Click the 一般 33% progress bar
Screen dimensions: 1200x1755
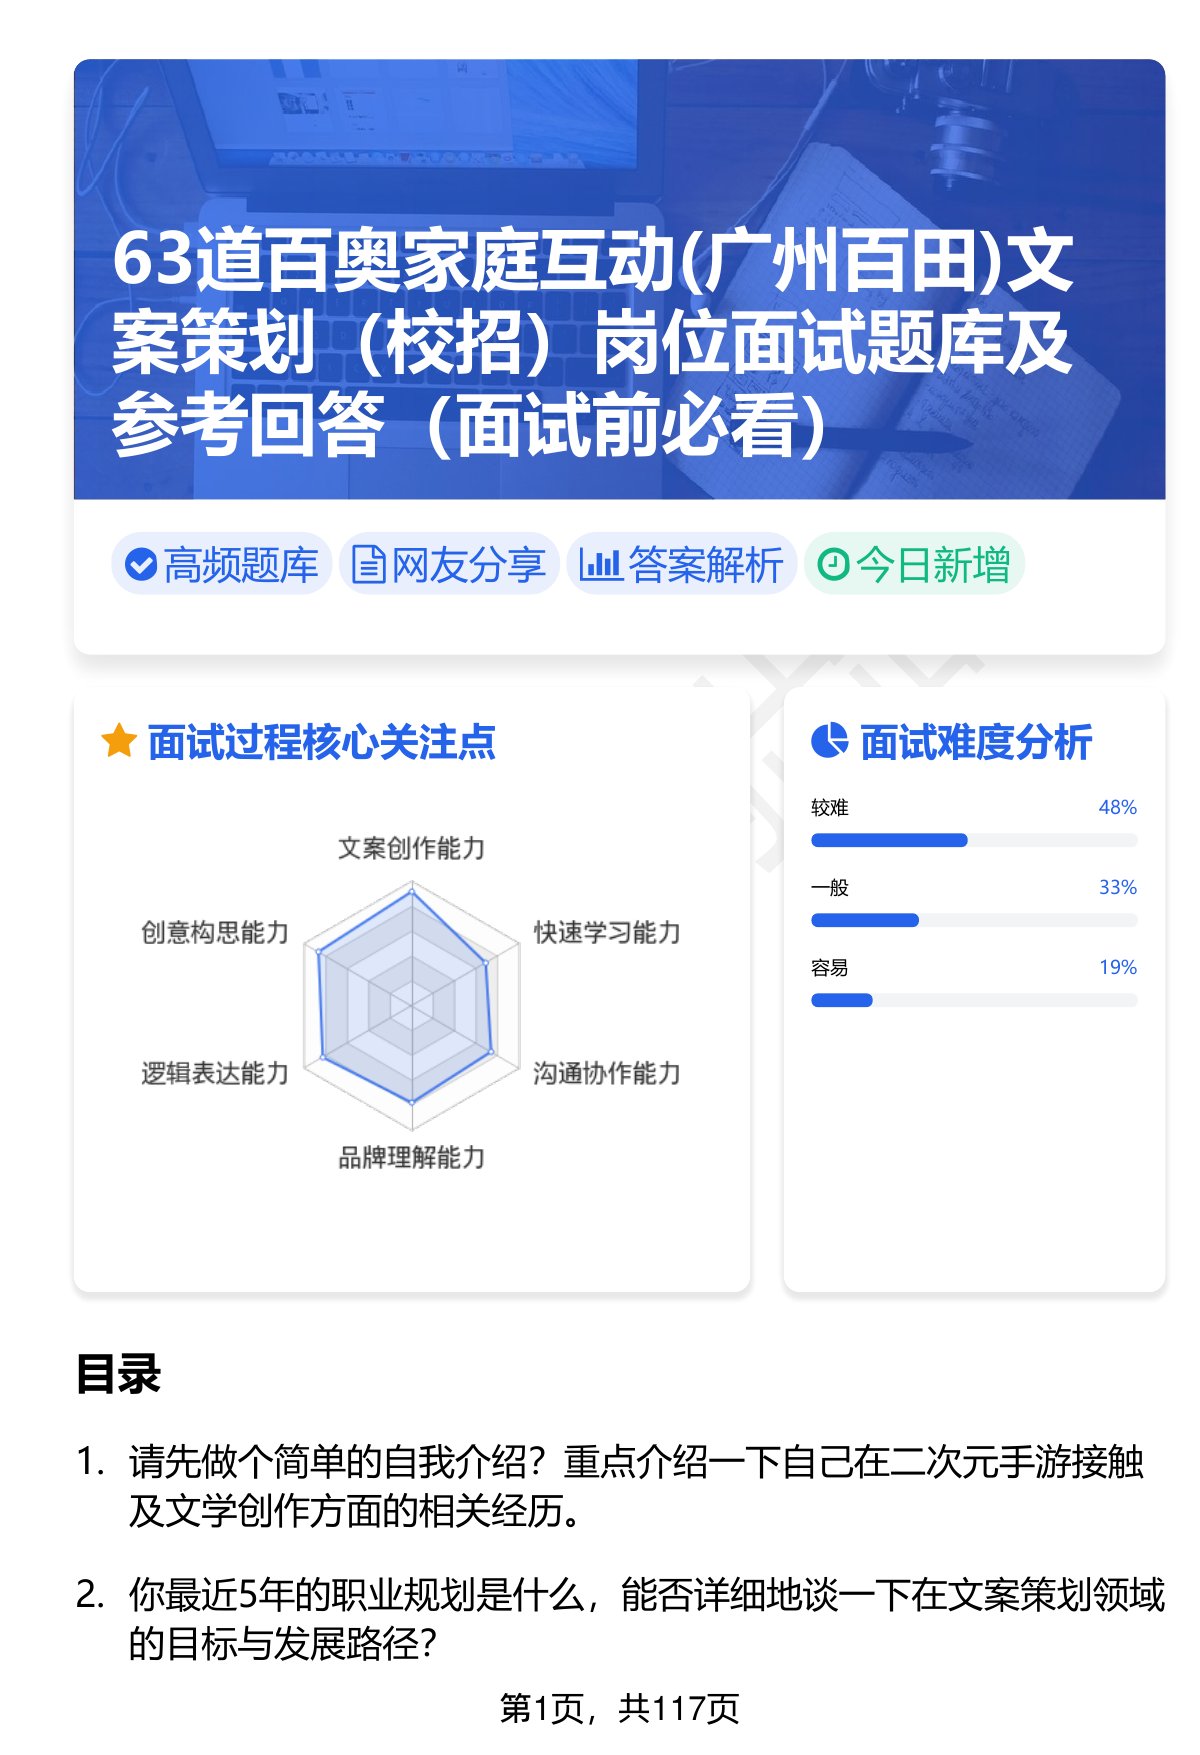pos(974,920)
